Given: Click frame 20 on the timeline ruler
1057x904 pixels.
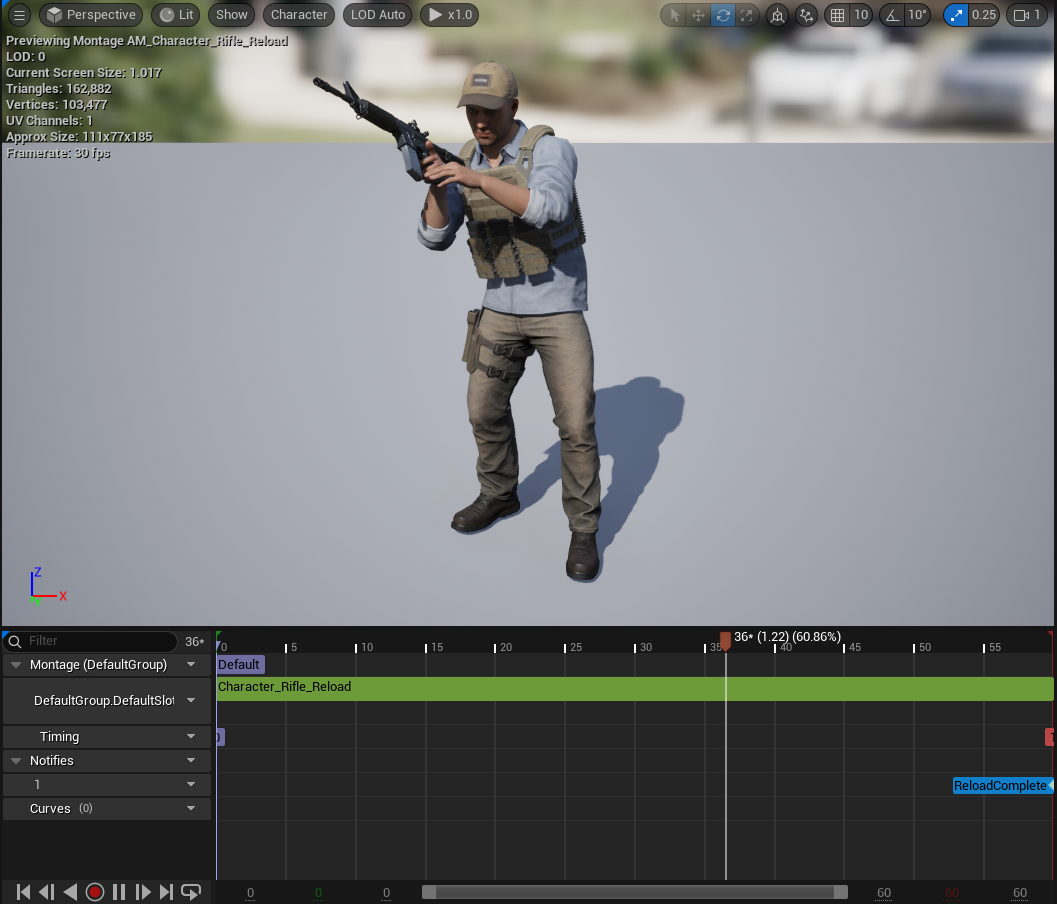Looking at the screenshot, I should pyautogui.click(x=506, y=647).
